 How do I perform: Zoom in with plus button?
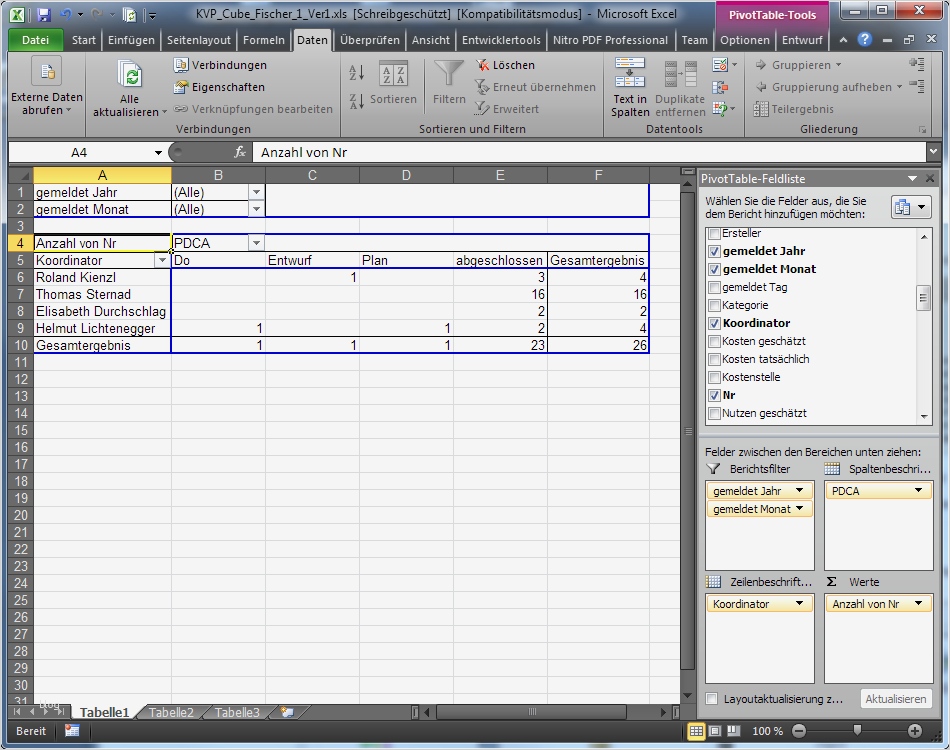click(x=915, y=731)
